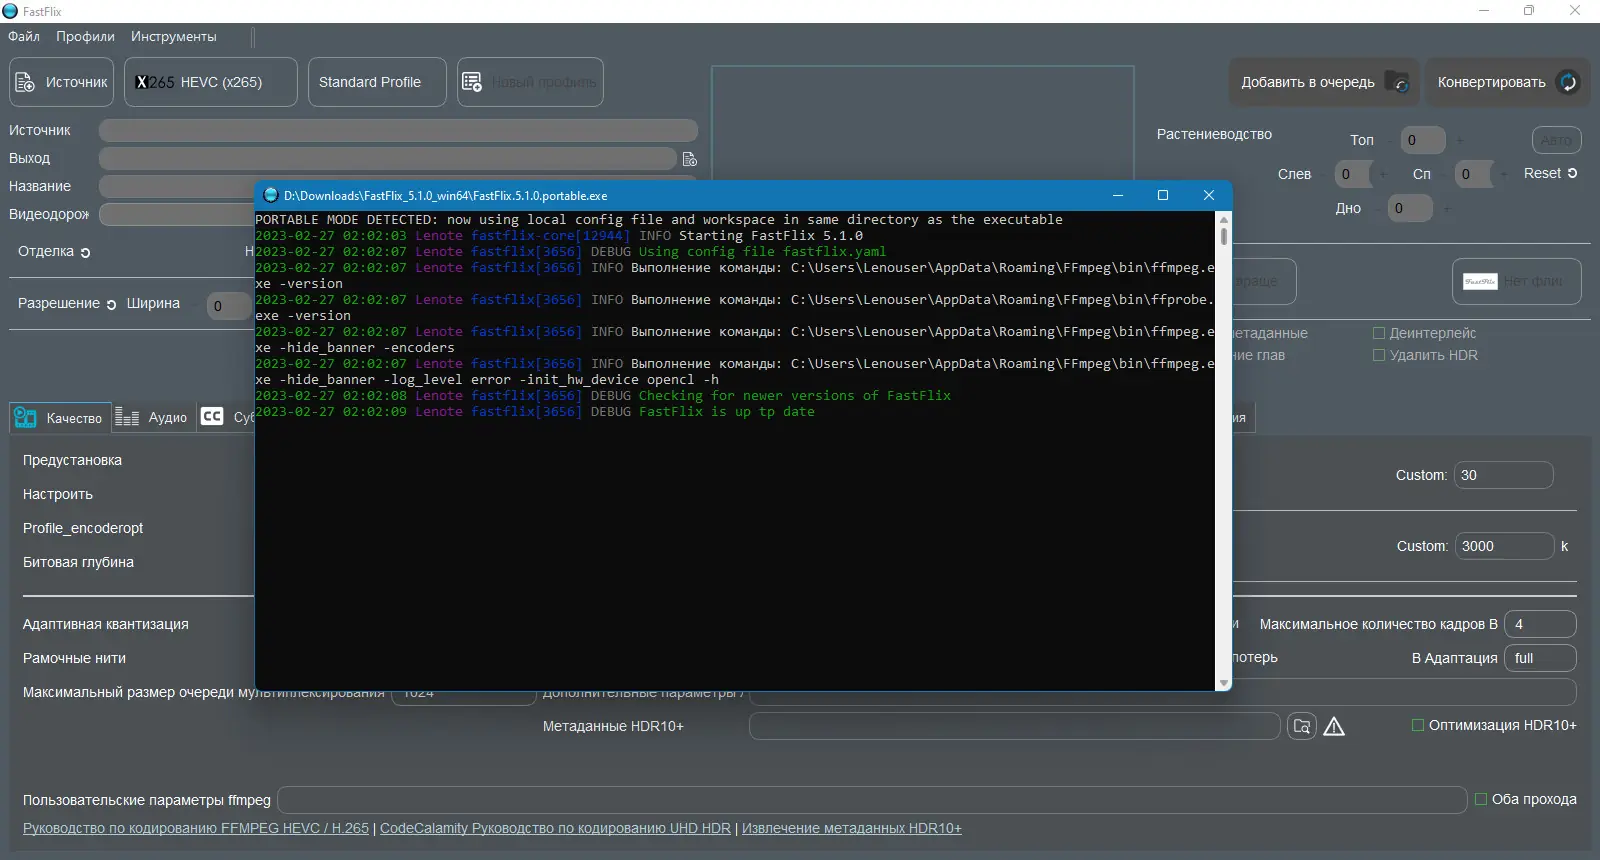Viewport: 1600px width, 860px height.
Task: Maximize the FastFlix main window
Action: tap(1529, 11)
